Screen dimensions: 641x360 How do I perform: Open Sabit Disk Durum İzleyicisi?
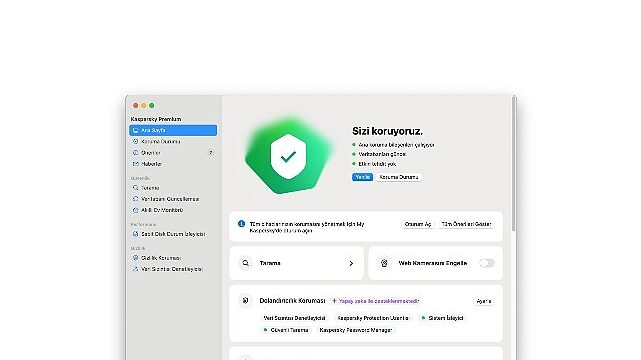coord(173,234)
